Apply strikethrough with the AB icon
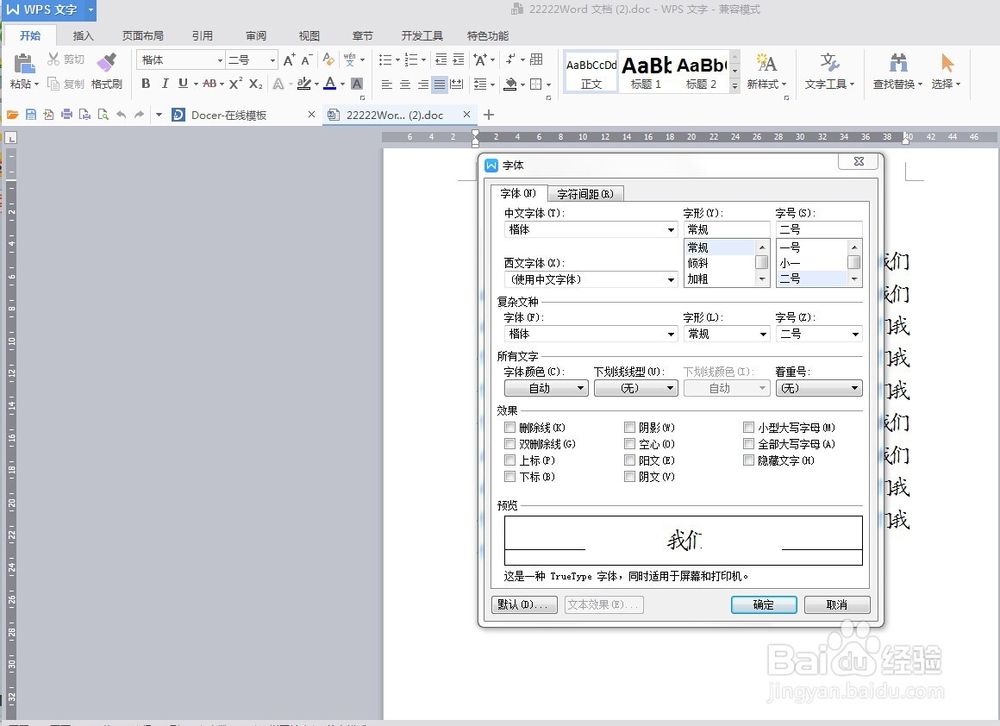The height and width of the screenshot is (726, 1000). coord(211,84)
